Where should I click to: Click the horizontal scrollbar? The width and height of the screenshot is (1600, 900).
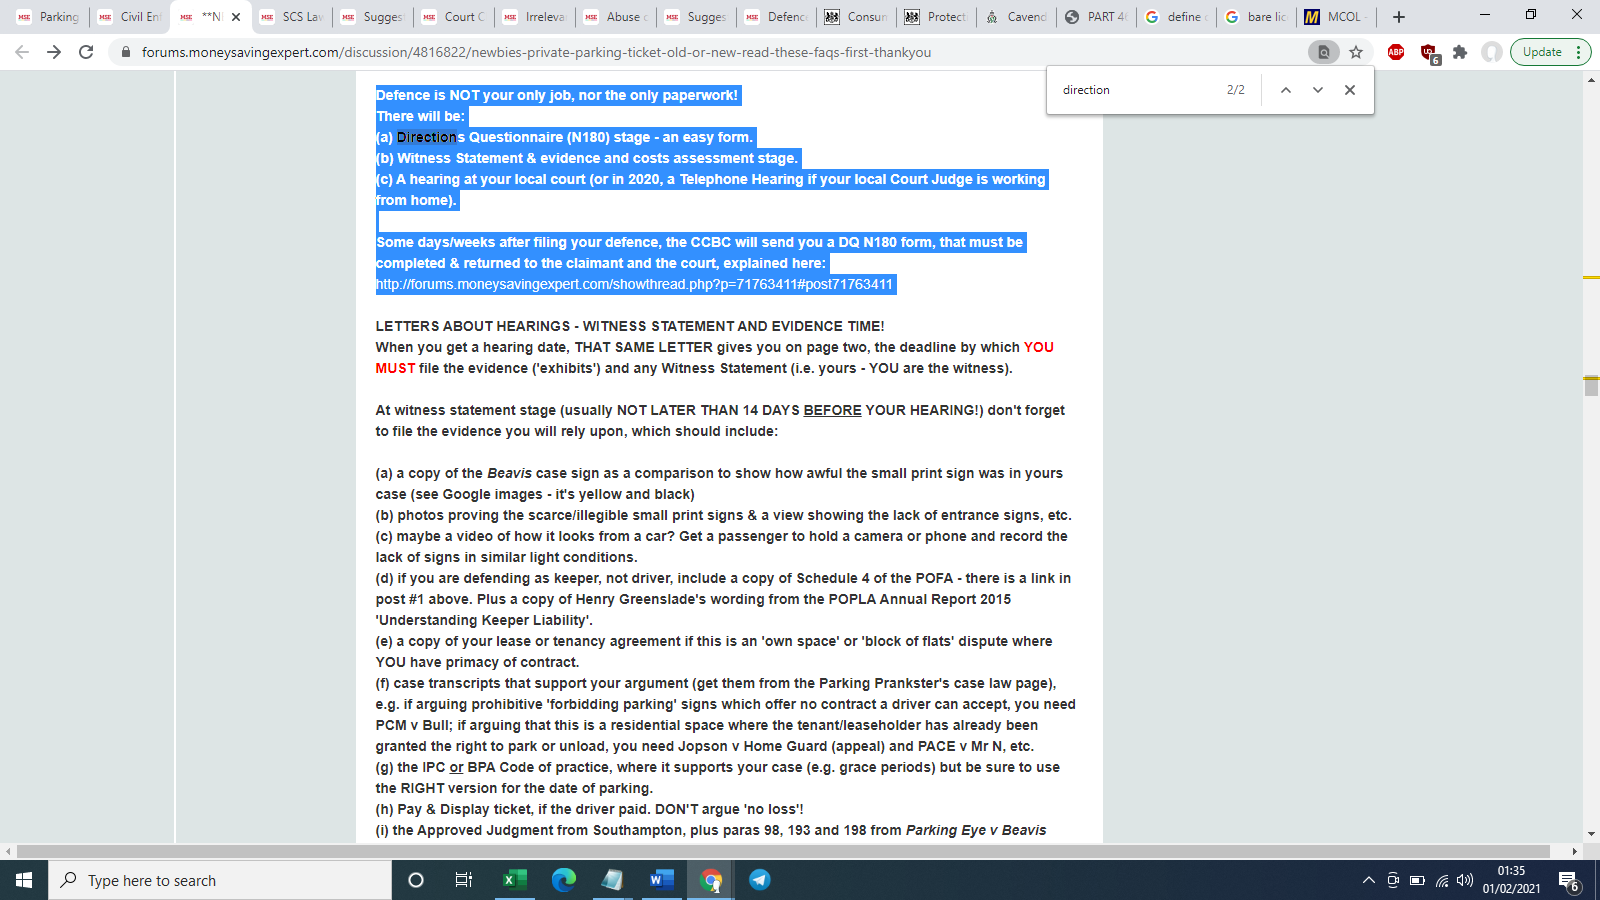783,851
